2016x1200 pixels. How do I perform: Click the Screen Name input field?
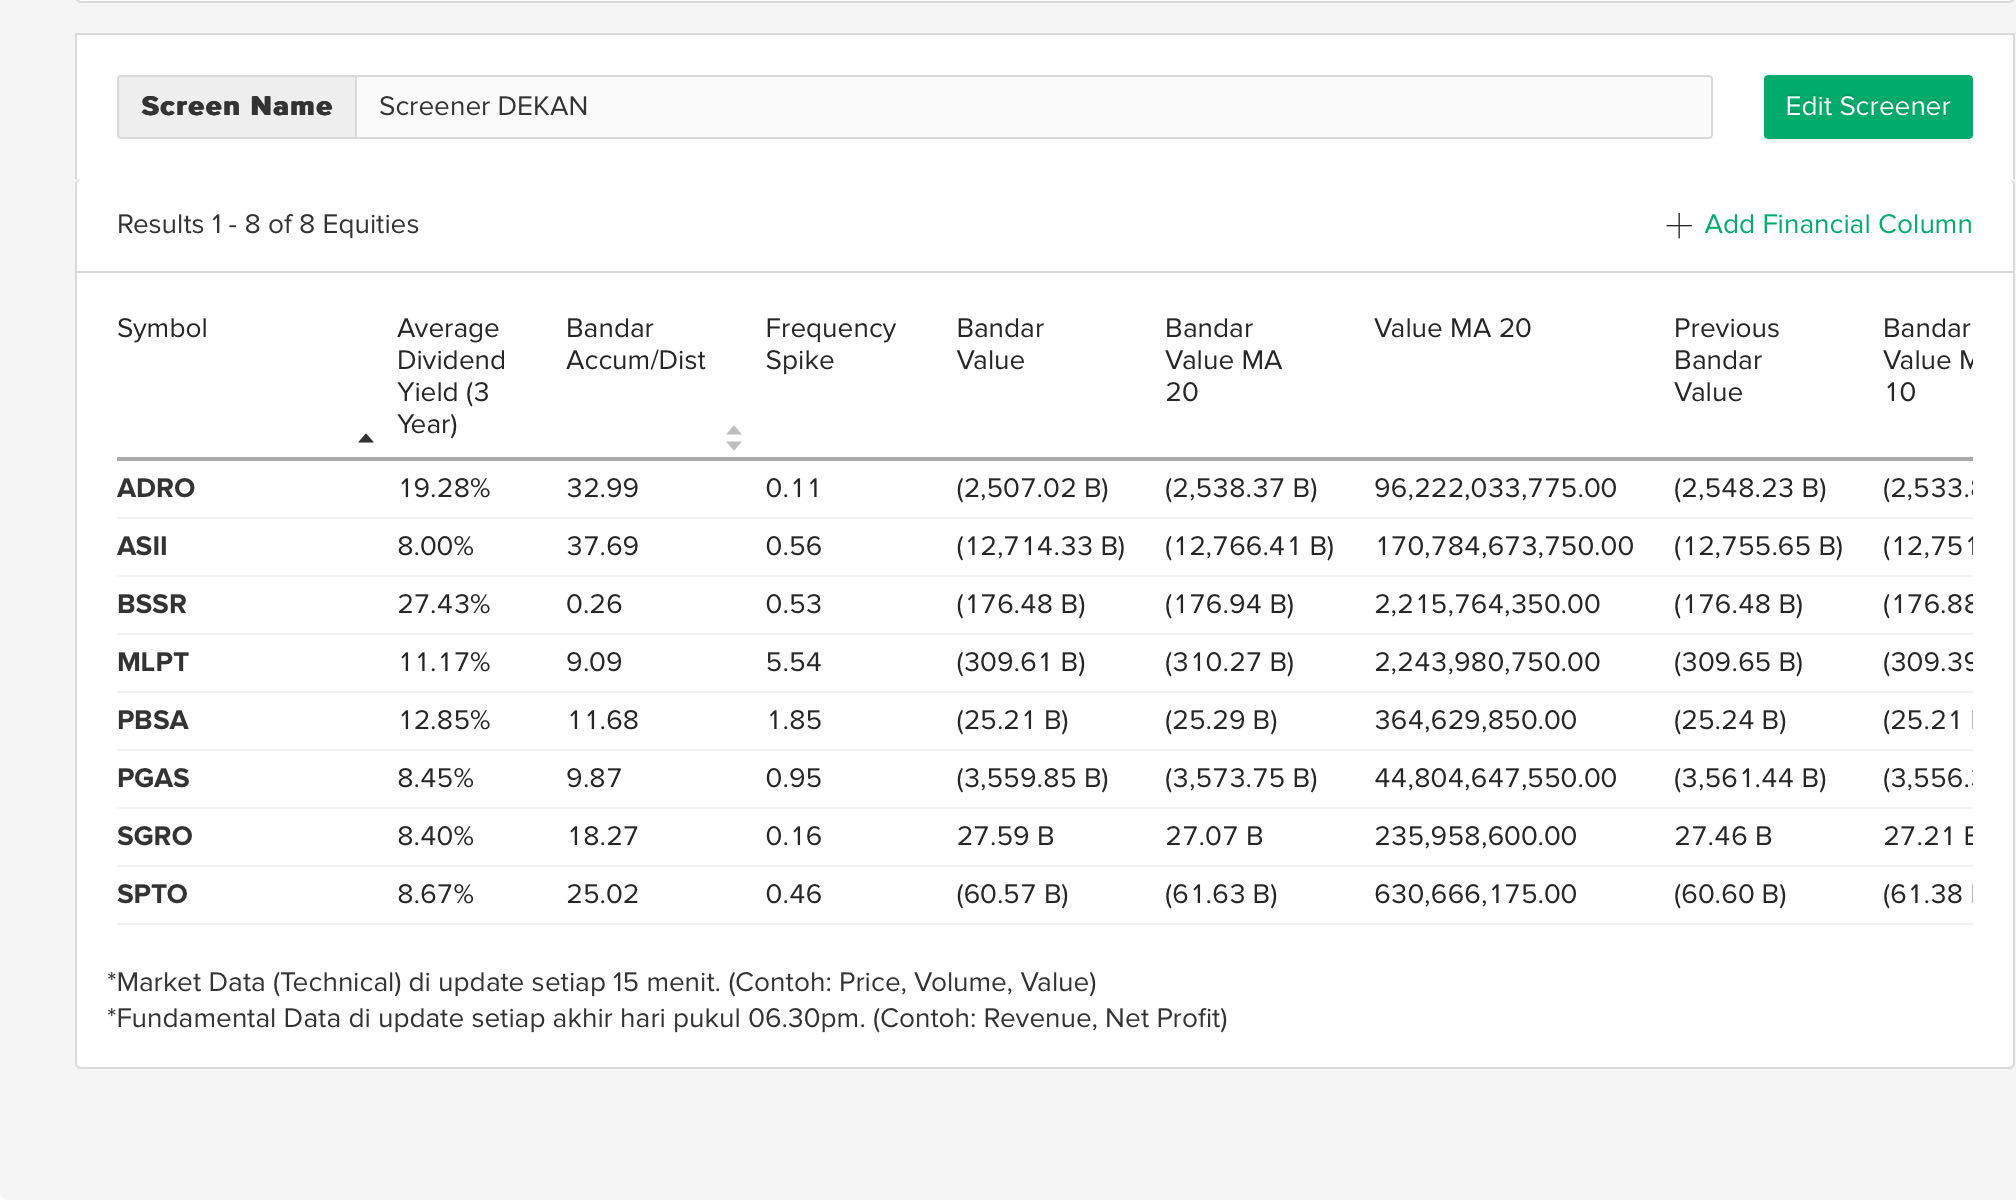[x=1033, y=107]
